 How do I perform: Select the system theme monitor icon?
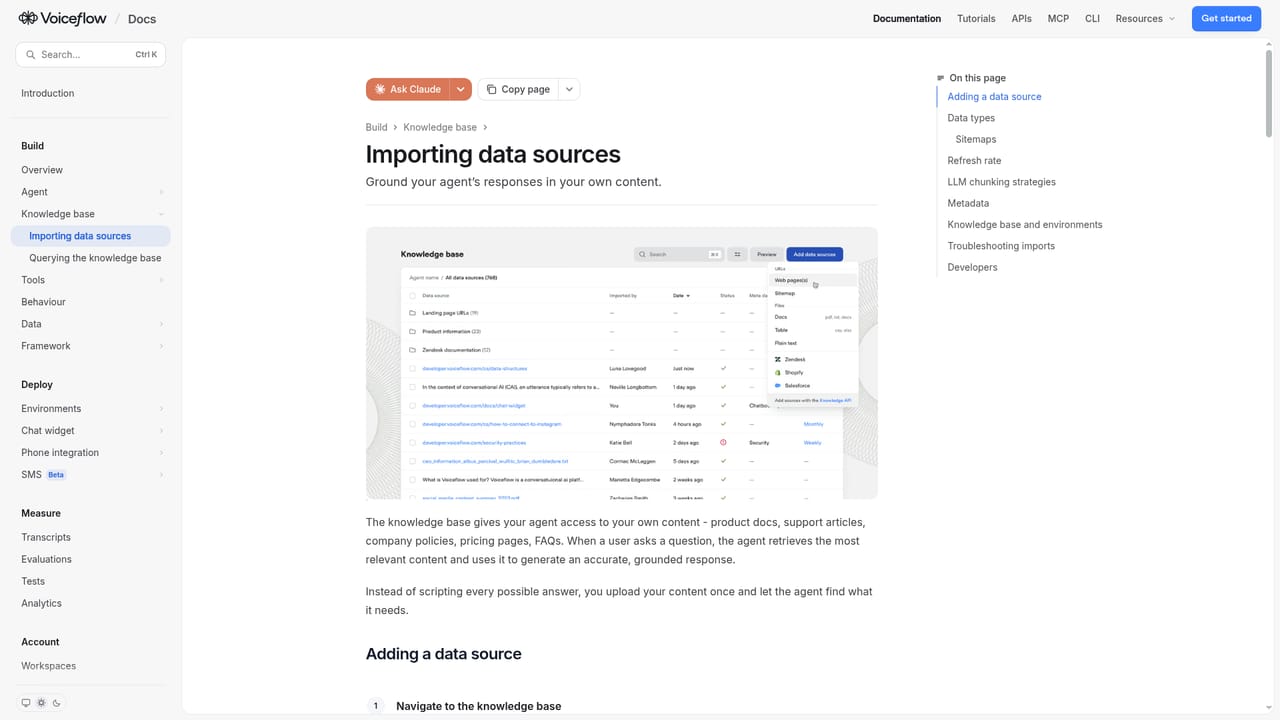click(x=26, y=703)
